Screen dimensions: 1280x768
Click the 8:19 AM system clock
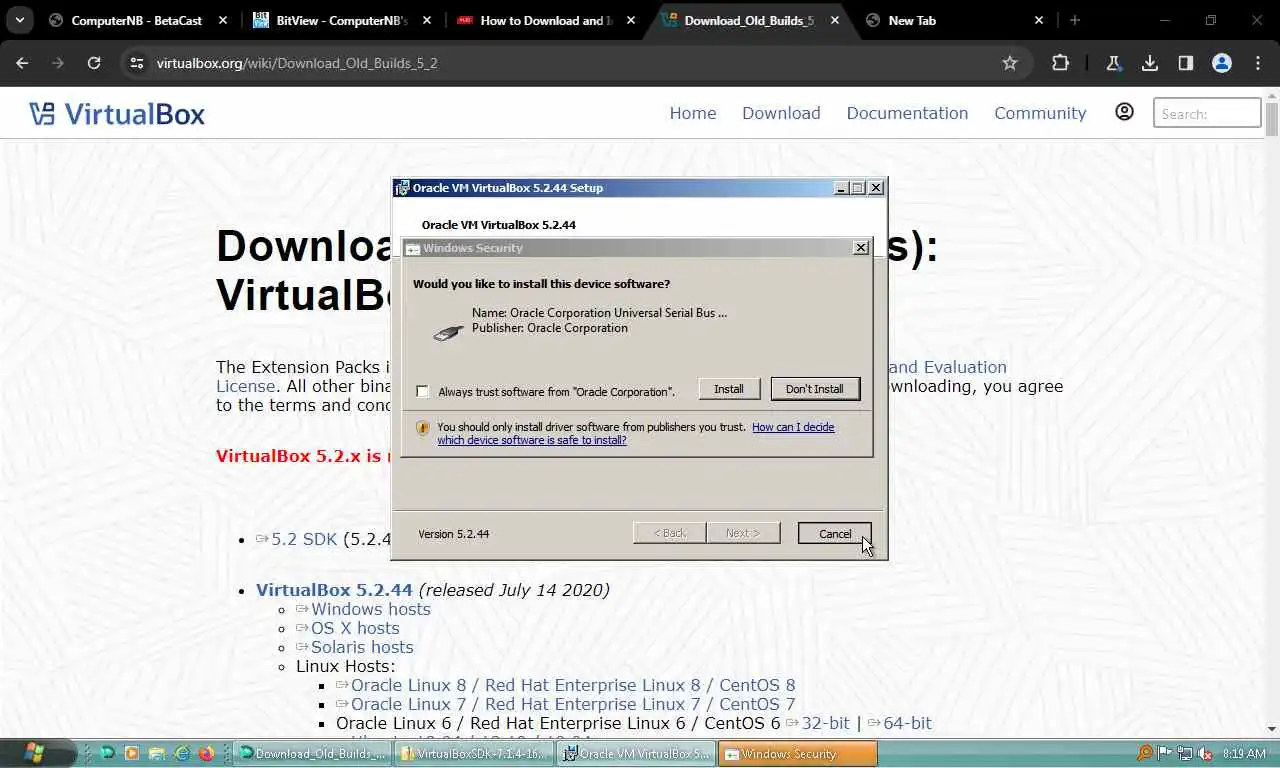pyautogui.click(x=1244, y=754)
